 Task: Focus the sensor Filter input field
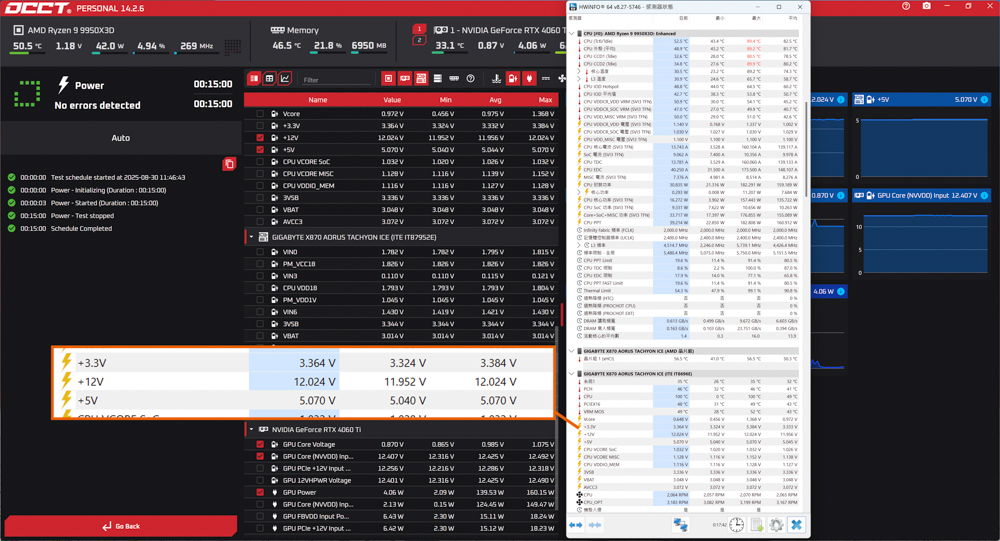pyautogui.click(x=335, y=80)
